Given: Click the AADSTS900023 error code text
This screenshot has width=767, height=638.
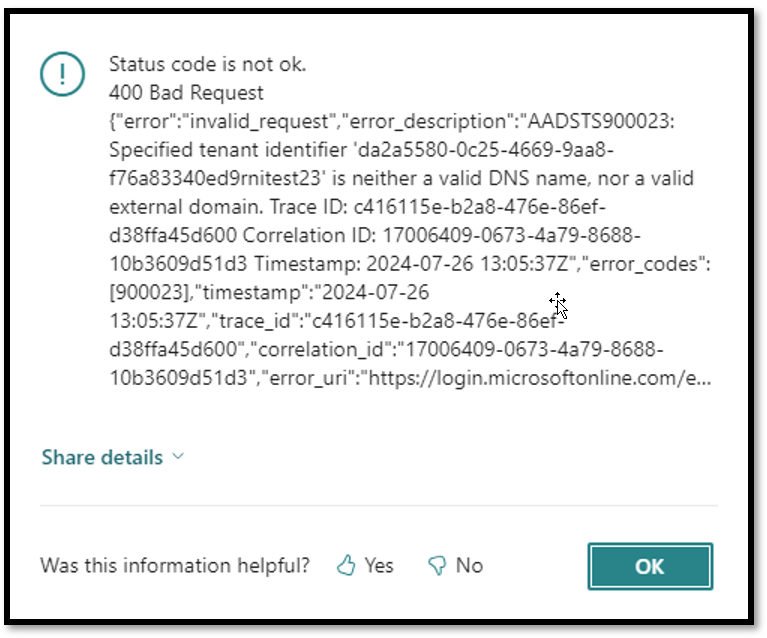Looking at the screenshot, I should (x=601, y=121).
